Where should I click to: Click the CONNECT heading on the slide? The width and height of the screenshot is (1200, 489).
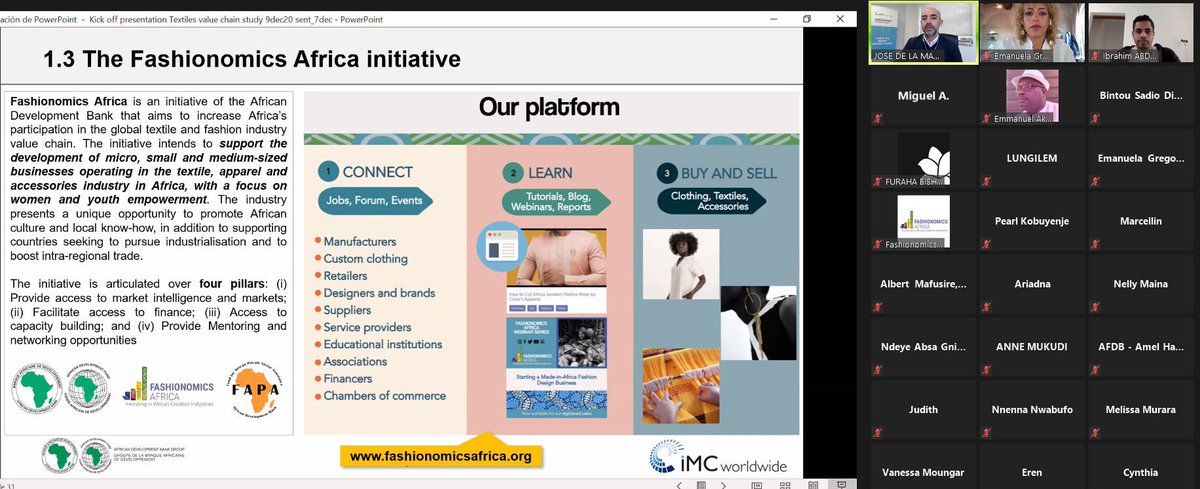pyautogui.click(x=376, y=173)
